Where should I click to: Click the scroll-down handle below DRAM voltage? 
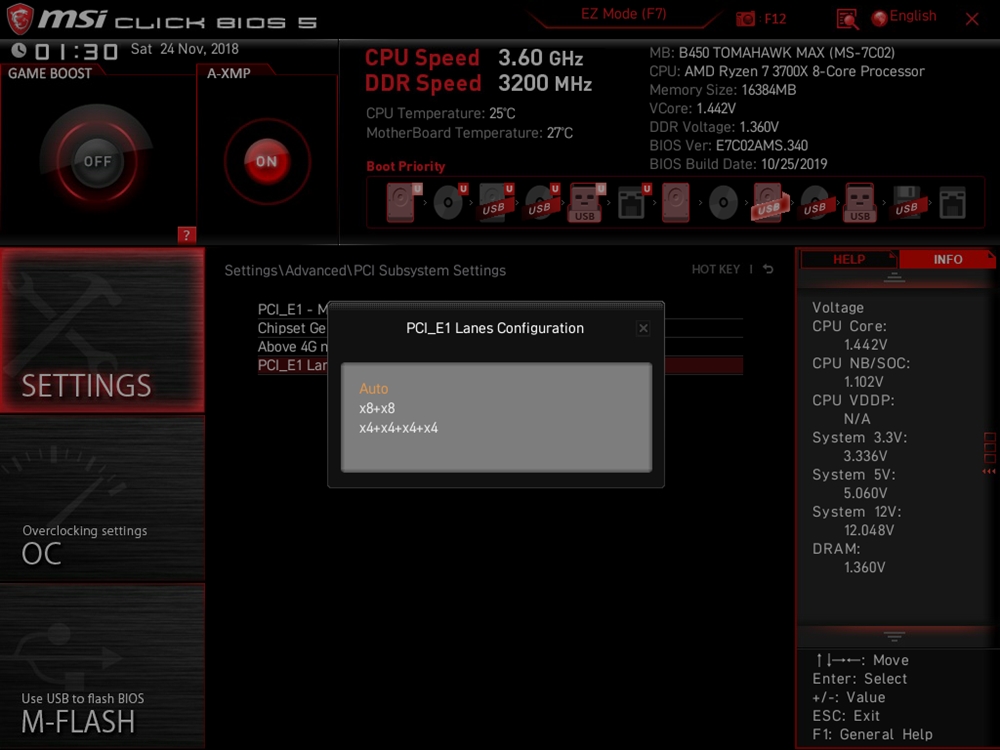[894, 636]
